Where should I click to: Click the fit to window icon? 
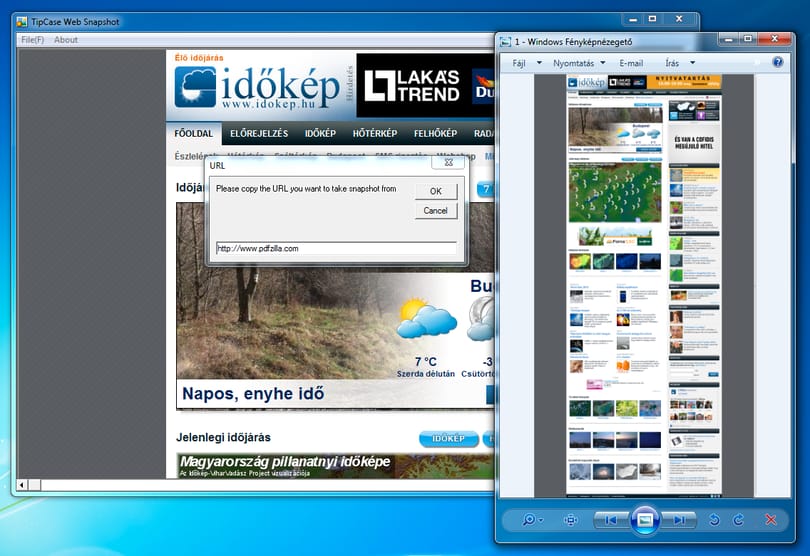point(570,520)
